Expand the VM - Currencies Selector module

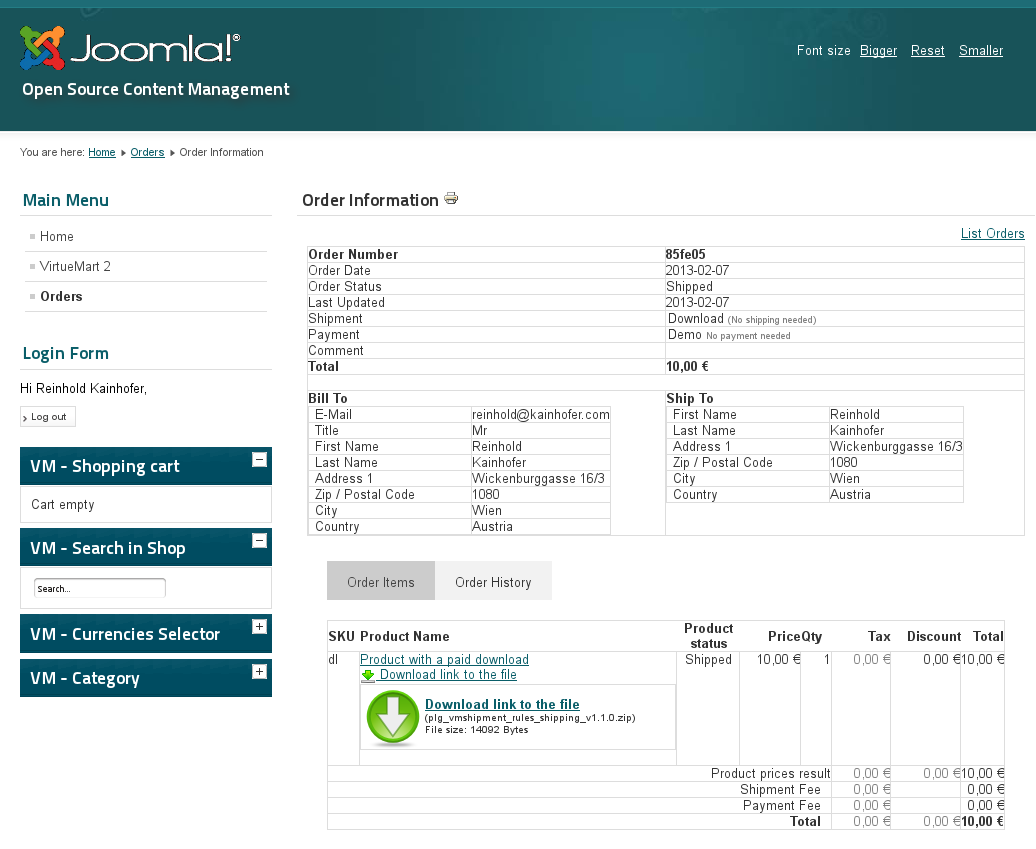(259, 627)
